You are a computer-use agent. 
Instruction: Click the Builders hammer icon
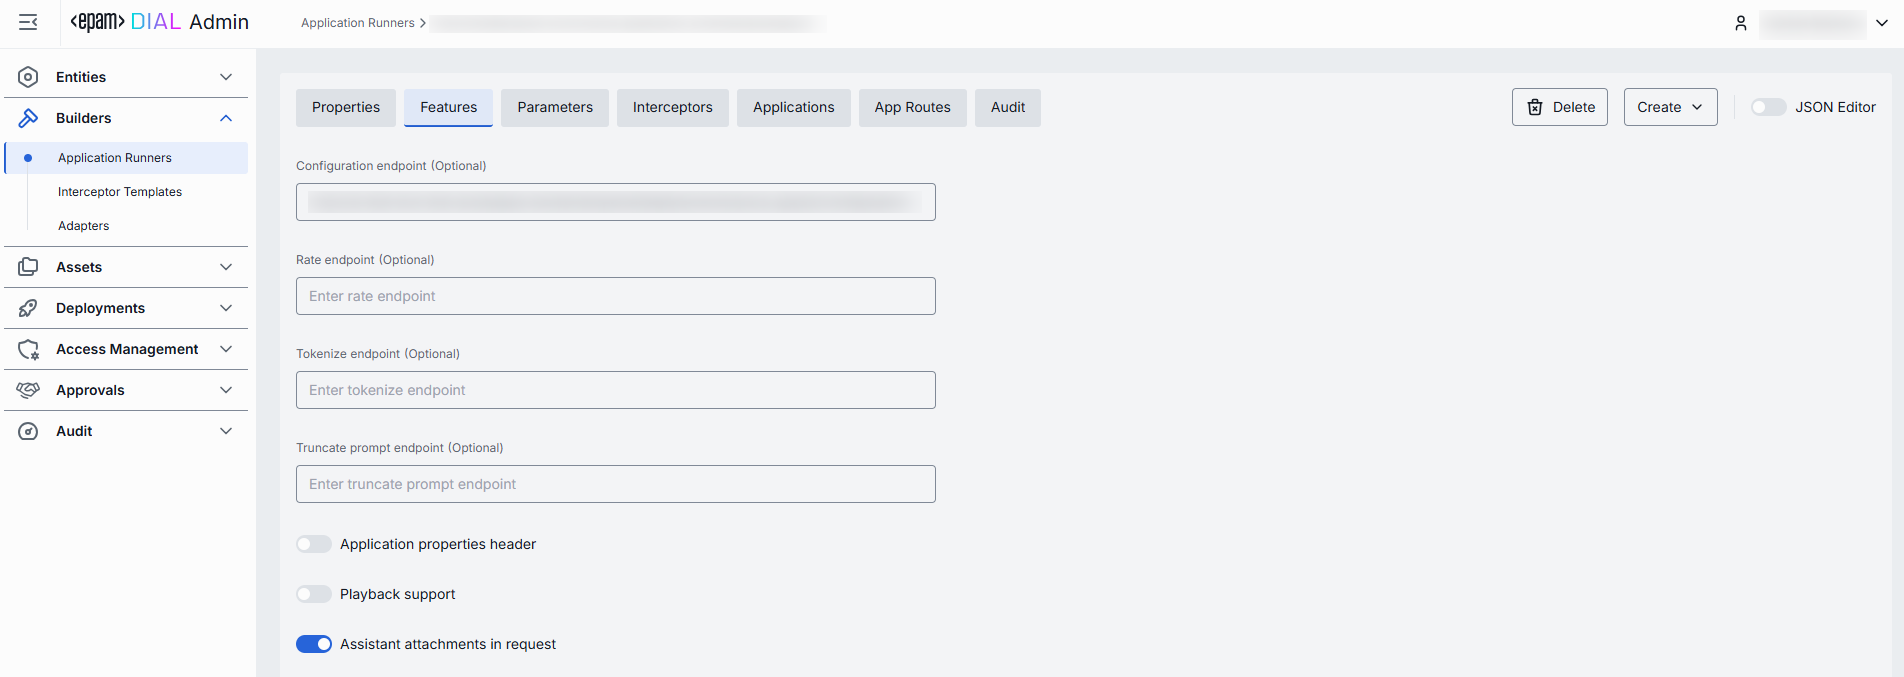click(x=28, y=118)
